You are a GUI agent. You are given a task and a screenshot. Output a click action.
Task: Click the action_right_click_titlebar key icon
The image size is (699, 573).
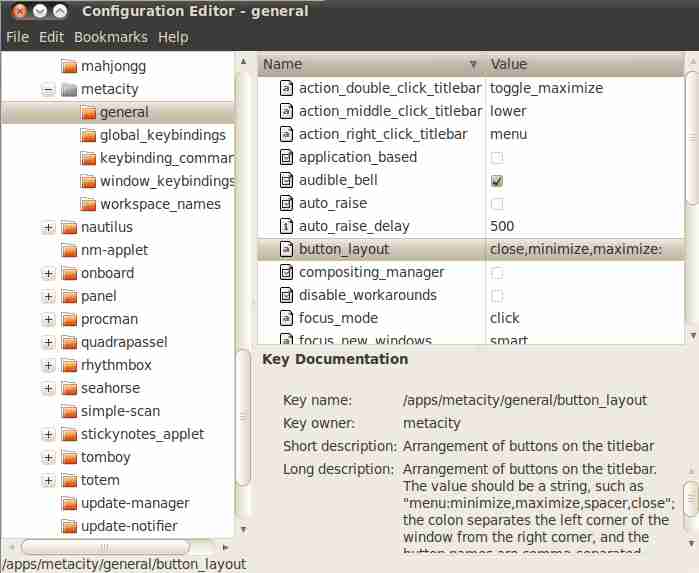pyautogui.click(x=286, y=134)
